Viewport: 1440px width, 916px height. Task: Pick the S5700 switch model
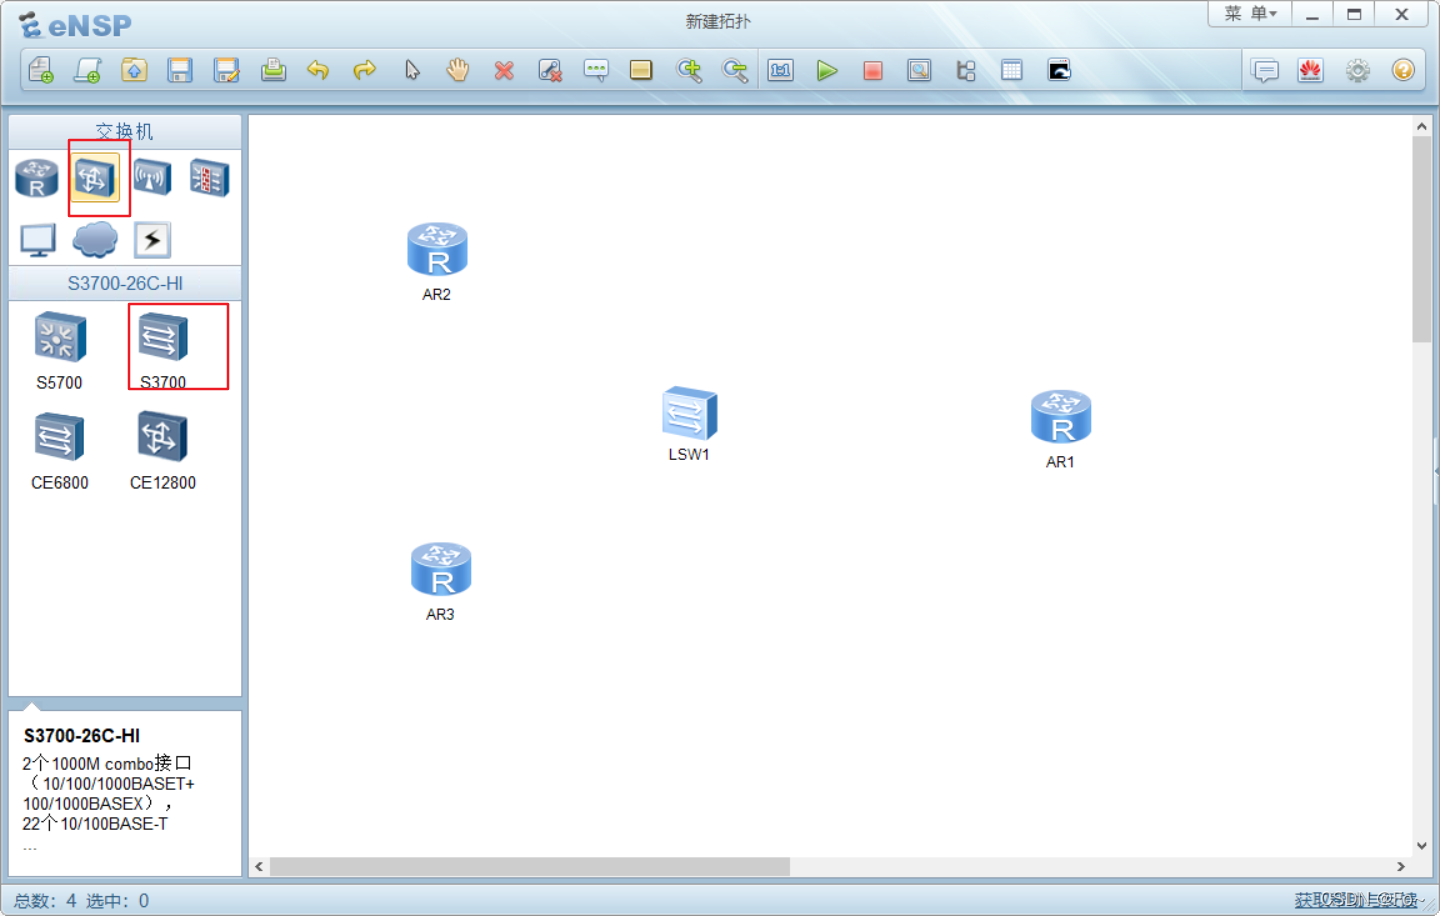pyautogui.click(x=60, y=350)
